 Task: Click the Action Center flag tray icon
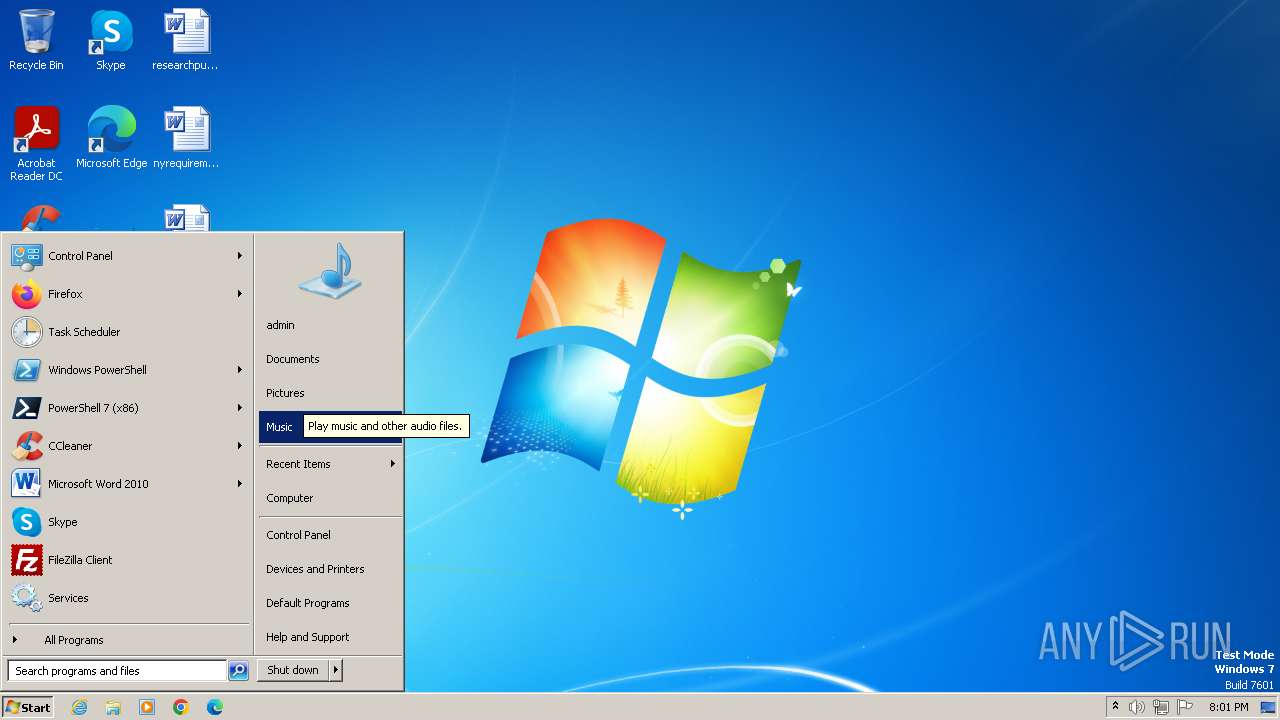[x=1185, y=707]
